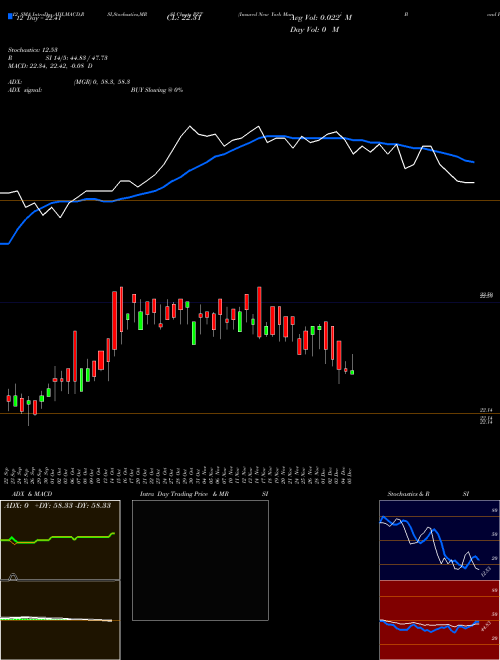Click the 'Avg Vol: 0.022 M' label

click(321, 18)
